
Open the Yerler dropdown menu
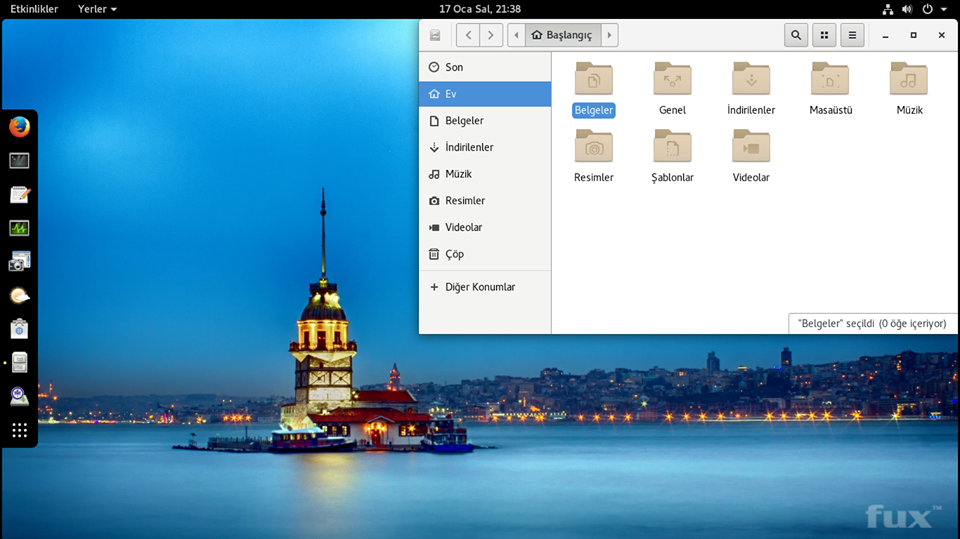tap(97, 9)
